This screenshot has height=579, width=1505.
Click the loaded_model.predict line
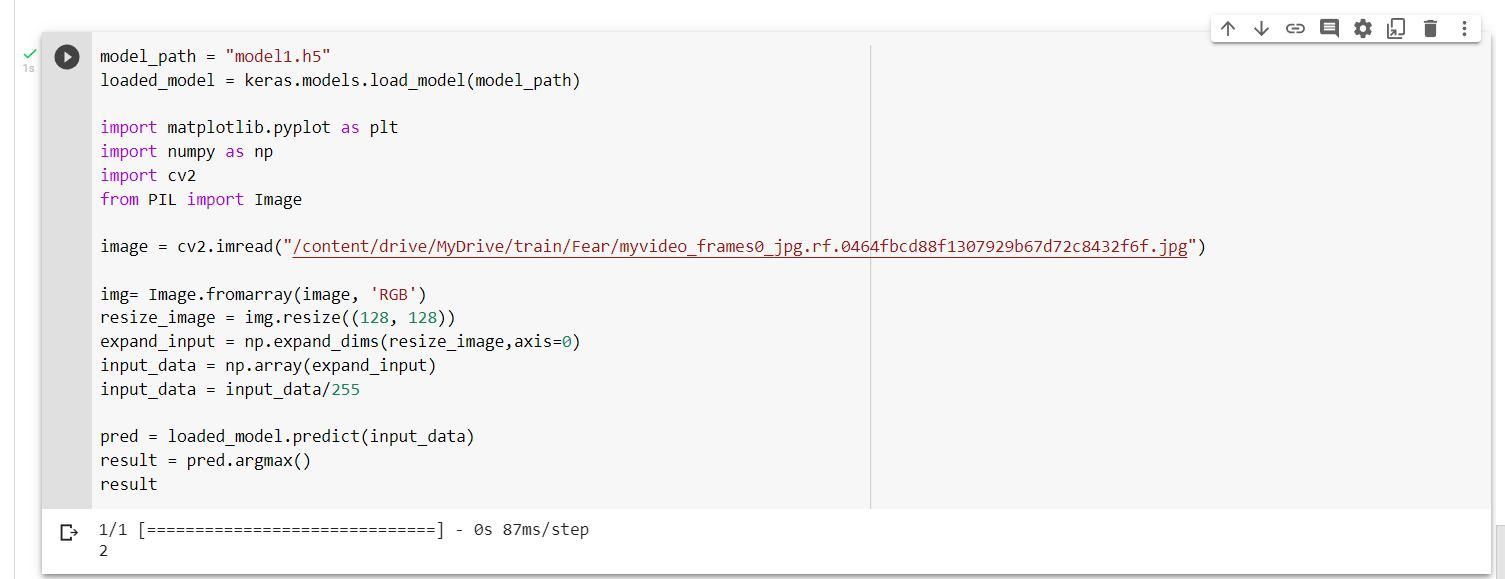click(287, 437)
